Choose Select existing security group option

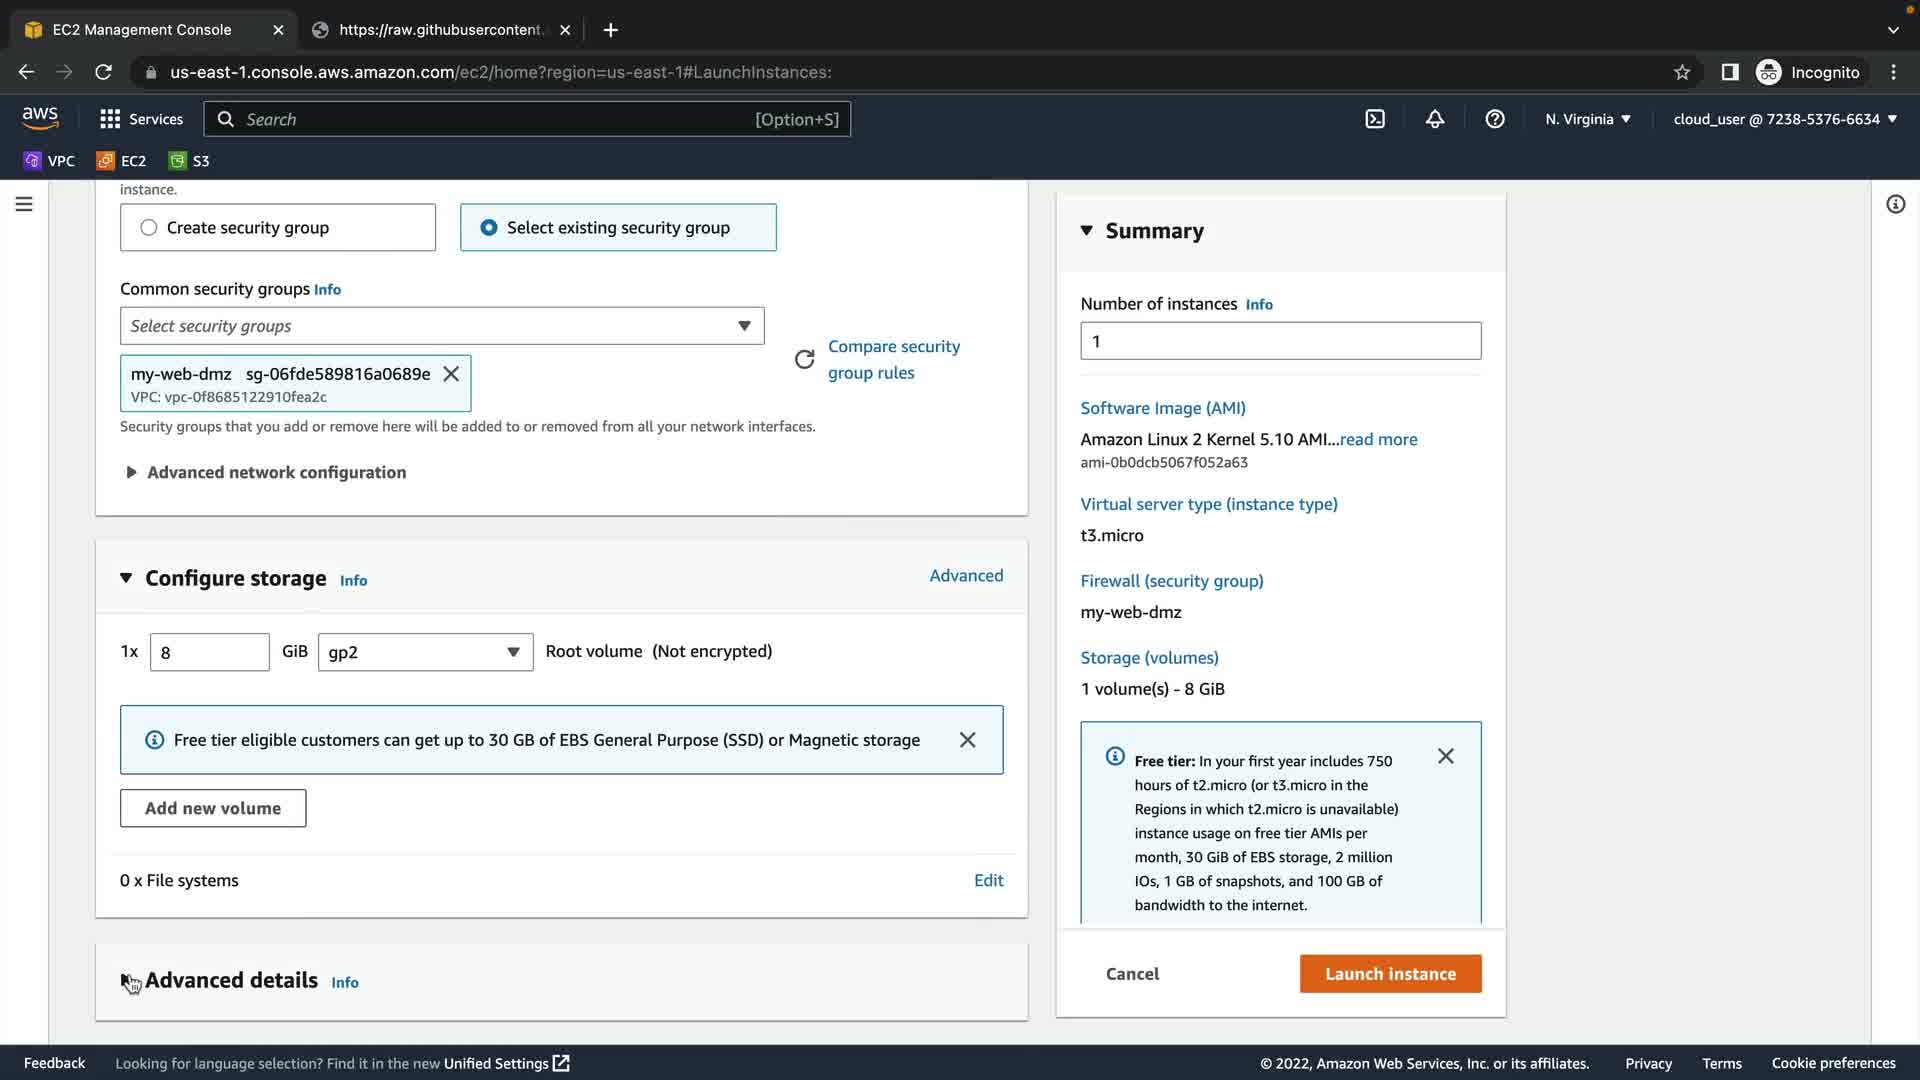(489, 228)
